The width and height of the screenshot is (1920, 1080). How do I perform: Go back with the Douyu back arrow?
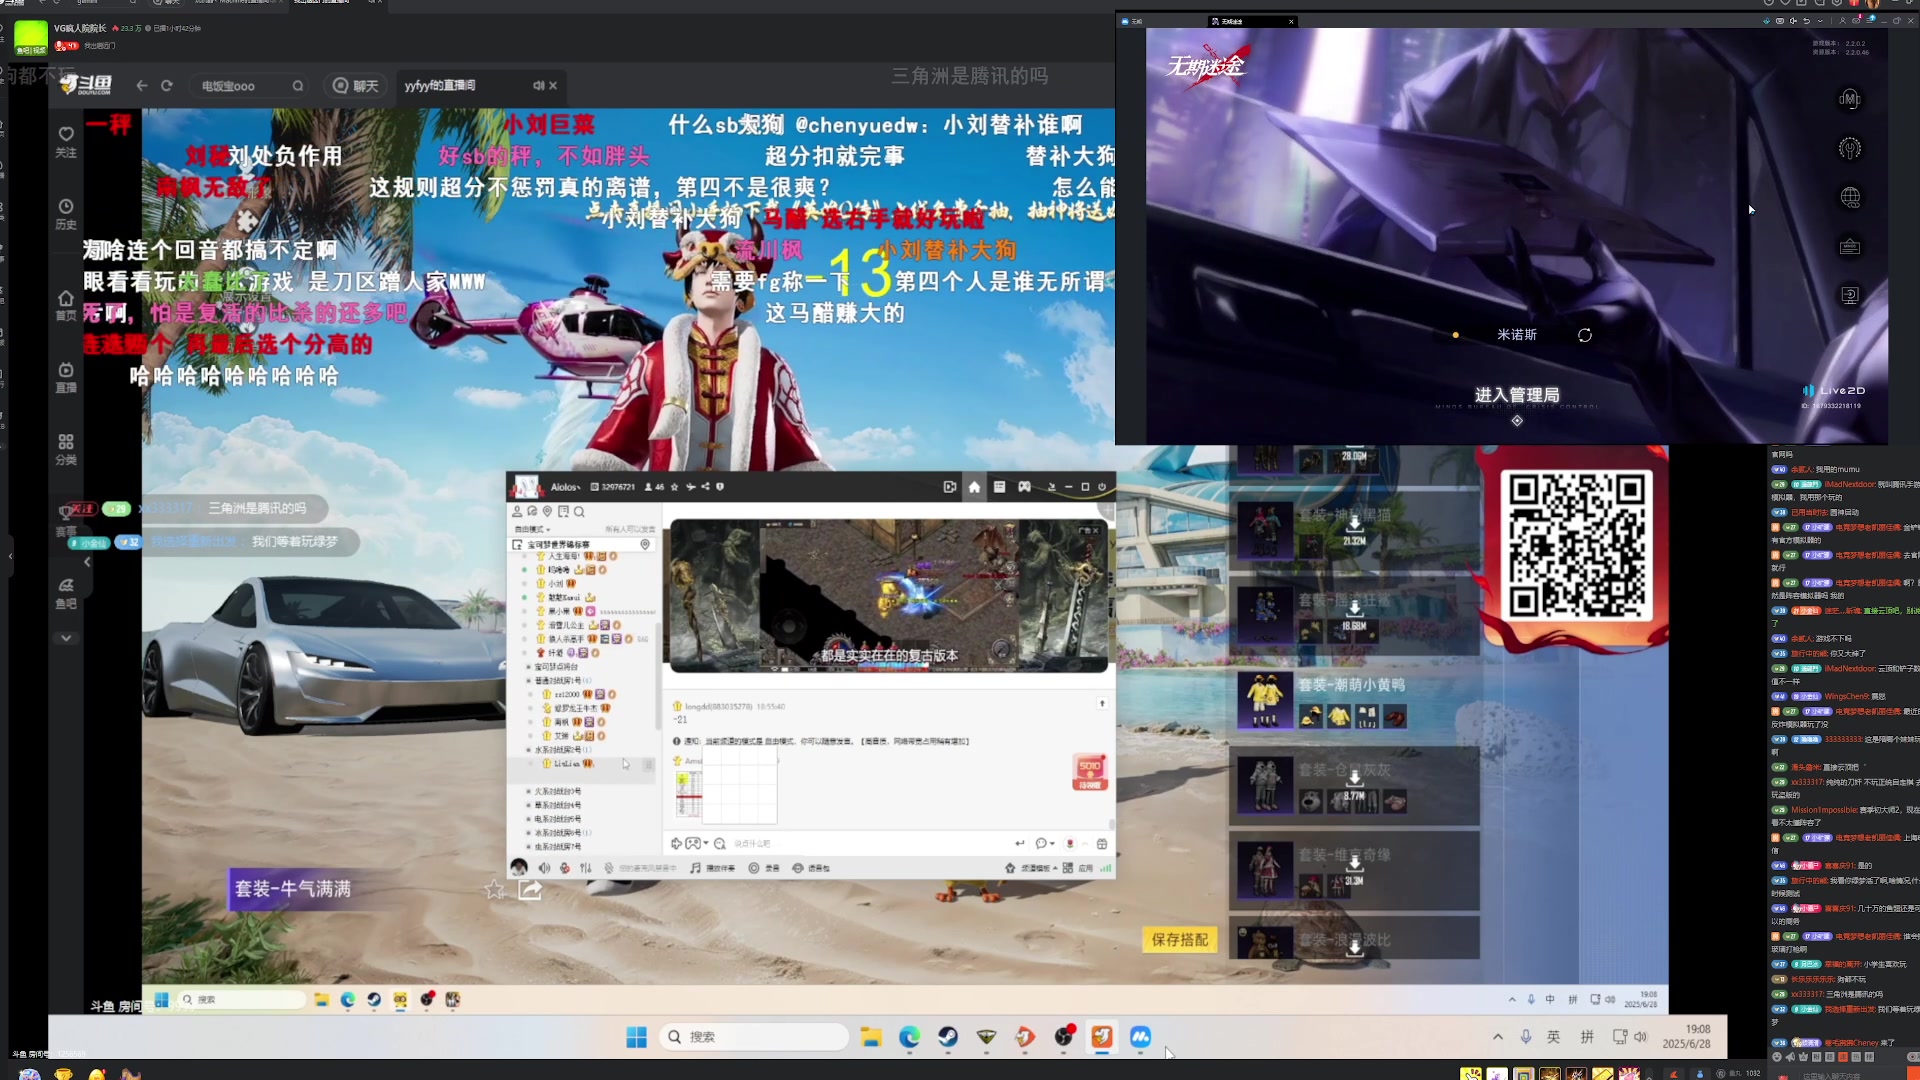pos(142,86)
